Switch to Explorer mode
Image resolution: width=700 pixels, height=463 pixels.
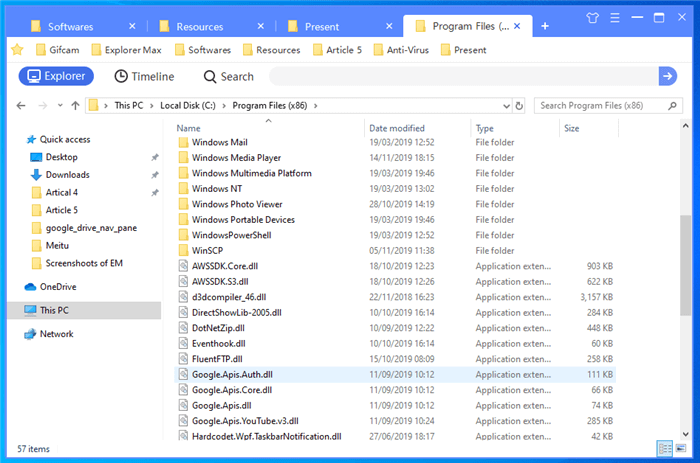point(56,76)
